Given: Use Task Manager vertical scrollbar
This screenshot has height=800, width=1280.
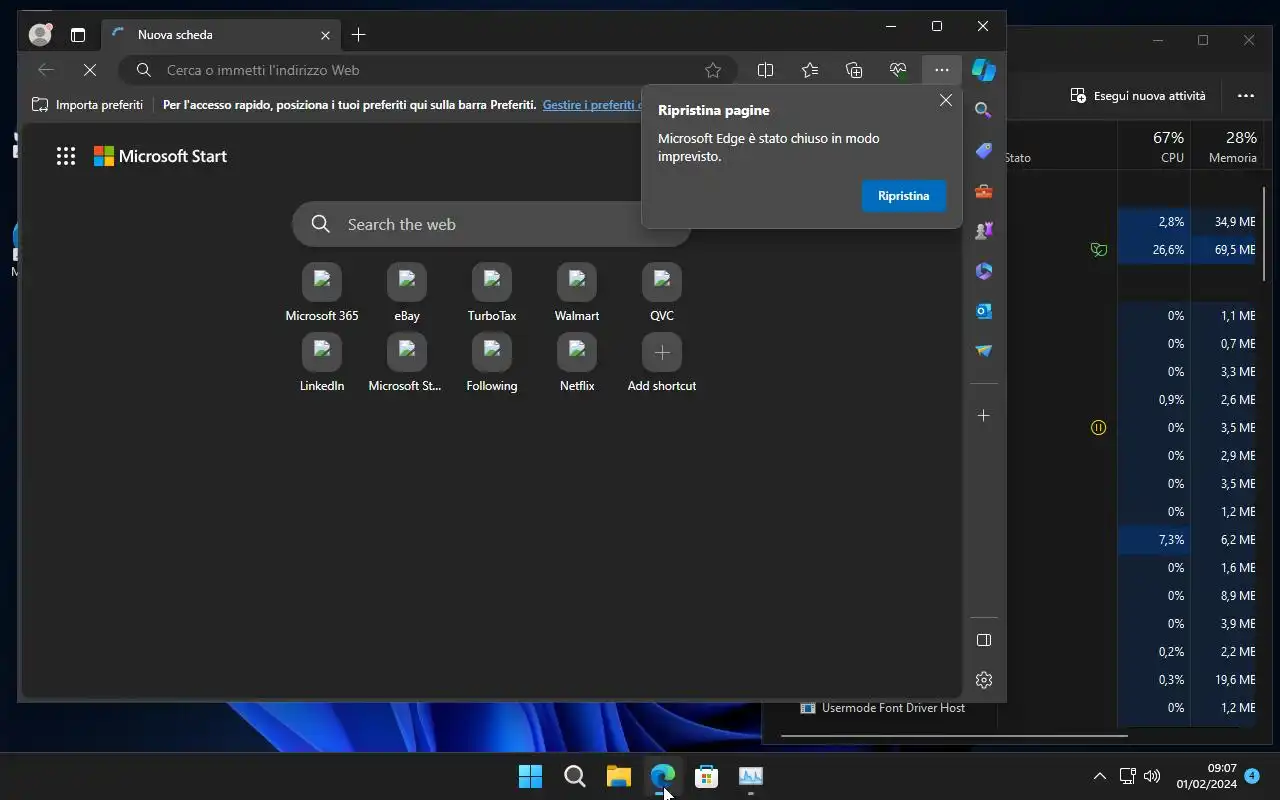Looking at the screenshot, I should 1265,235.
